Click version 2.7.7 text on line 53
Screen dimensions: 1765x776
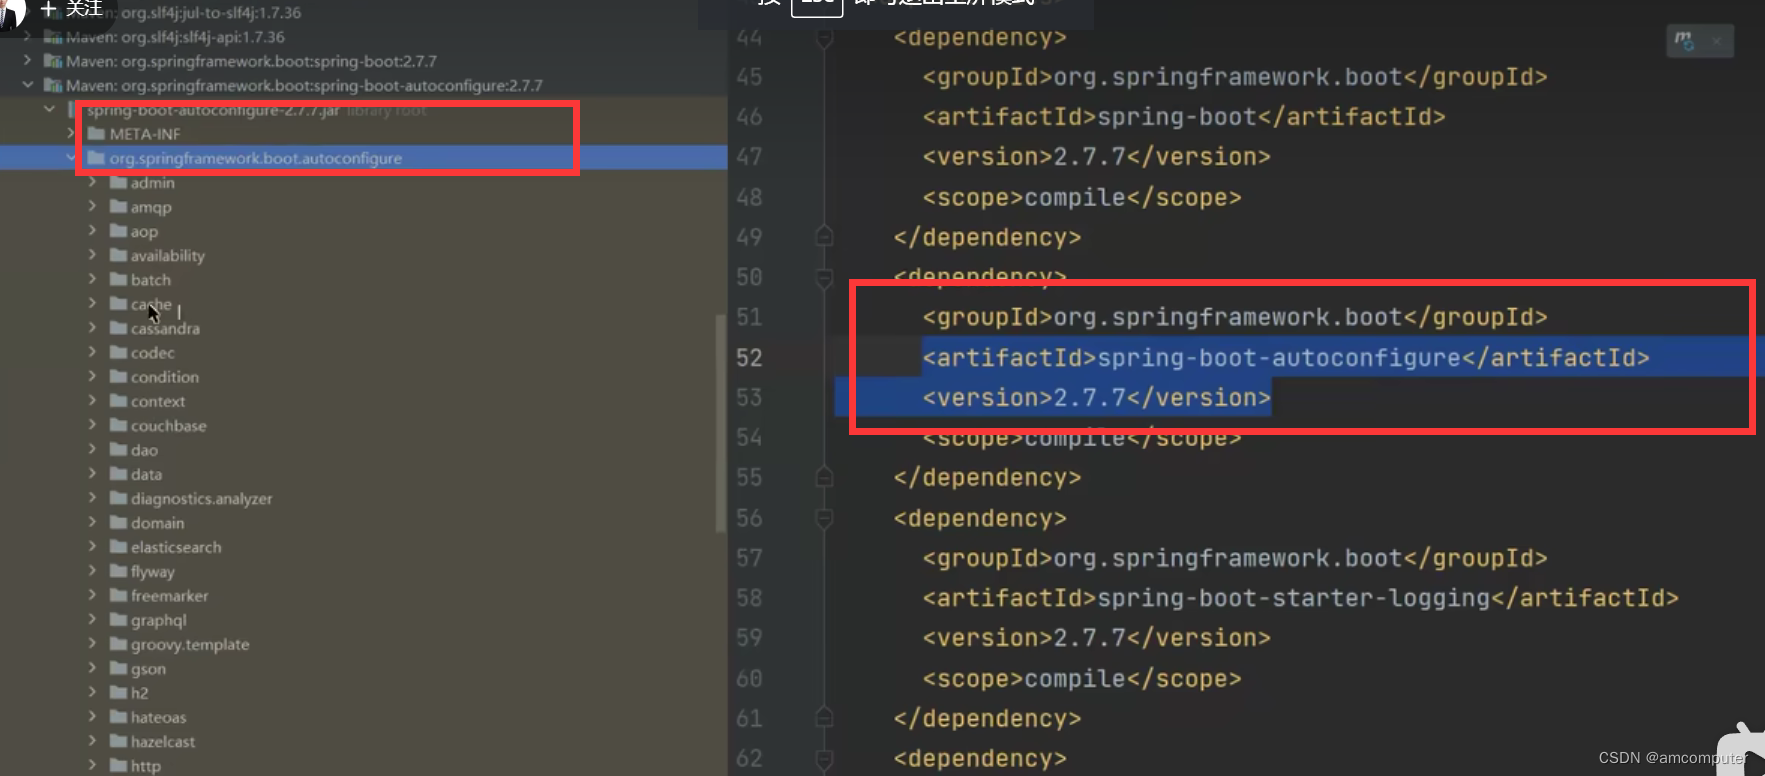tap(1090, 398)
